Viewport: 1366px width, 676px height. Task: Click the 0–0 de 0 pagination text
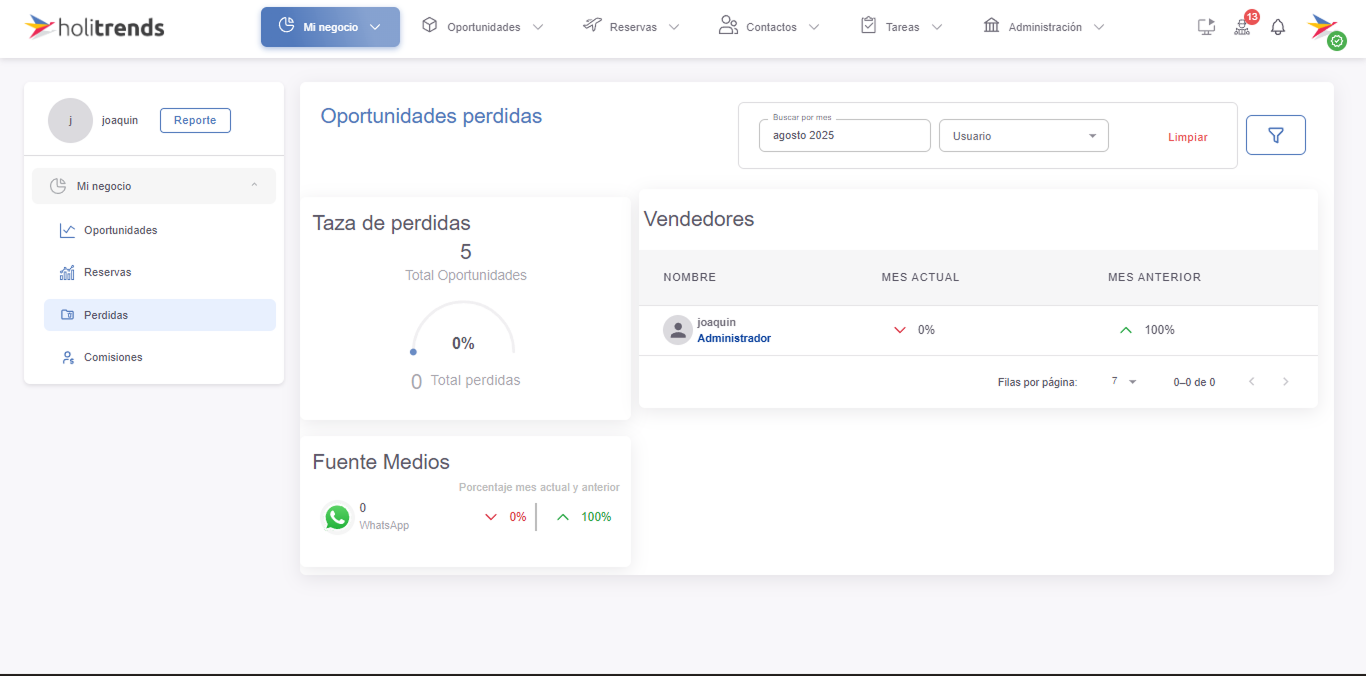[x=1194, y=382]
